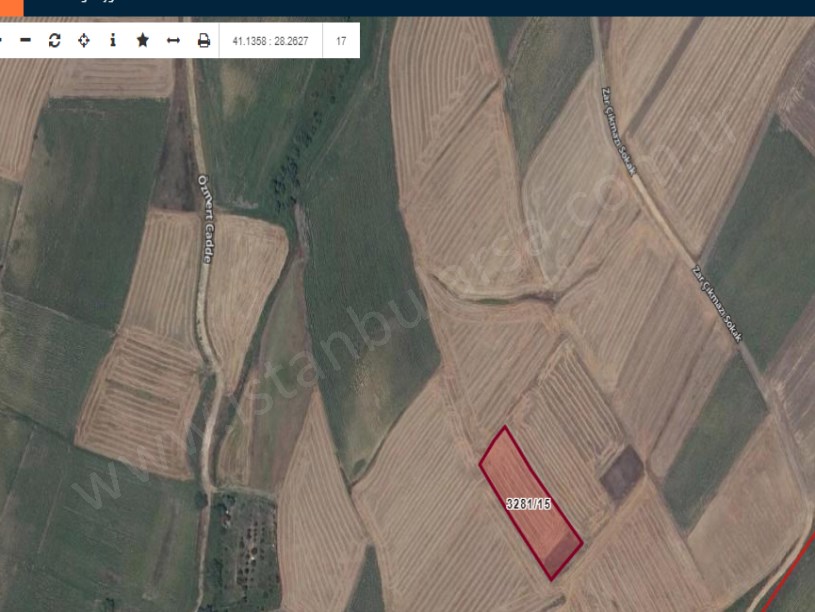Select the zoom out tool
This screenshot has height=612, width=815.
click(24, 42)
